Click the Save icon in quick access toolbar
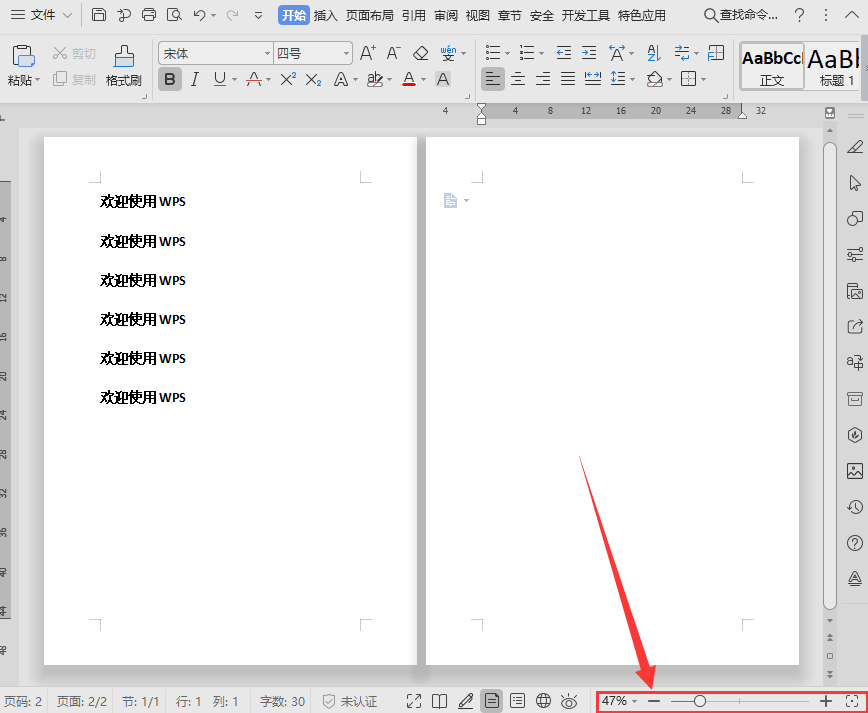This screenshot has width=868, height=713. pyautogui.click(x=99, y=15)
